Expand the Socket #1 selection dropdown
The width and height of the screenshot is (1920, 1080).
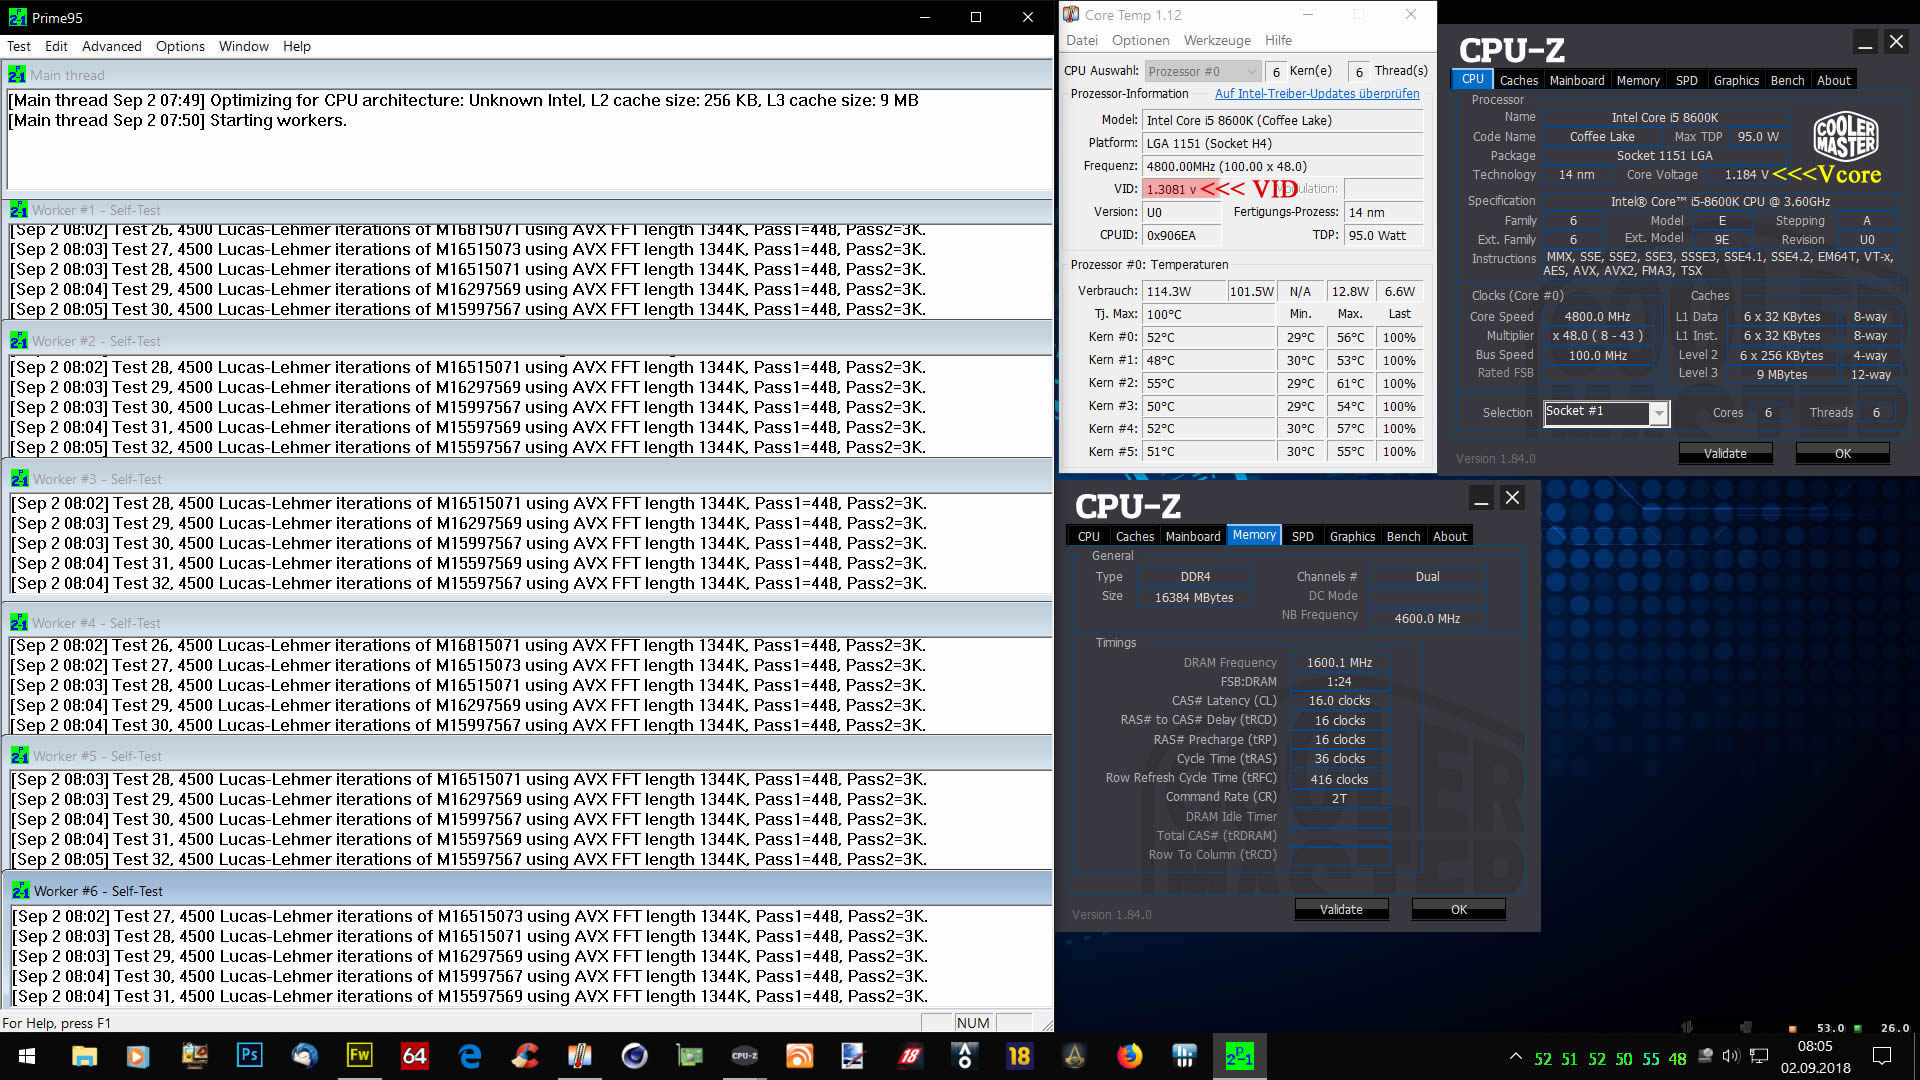pos(1659,413)
